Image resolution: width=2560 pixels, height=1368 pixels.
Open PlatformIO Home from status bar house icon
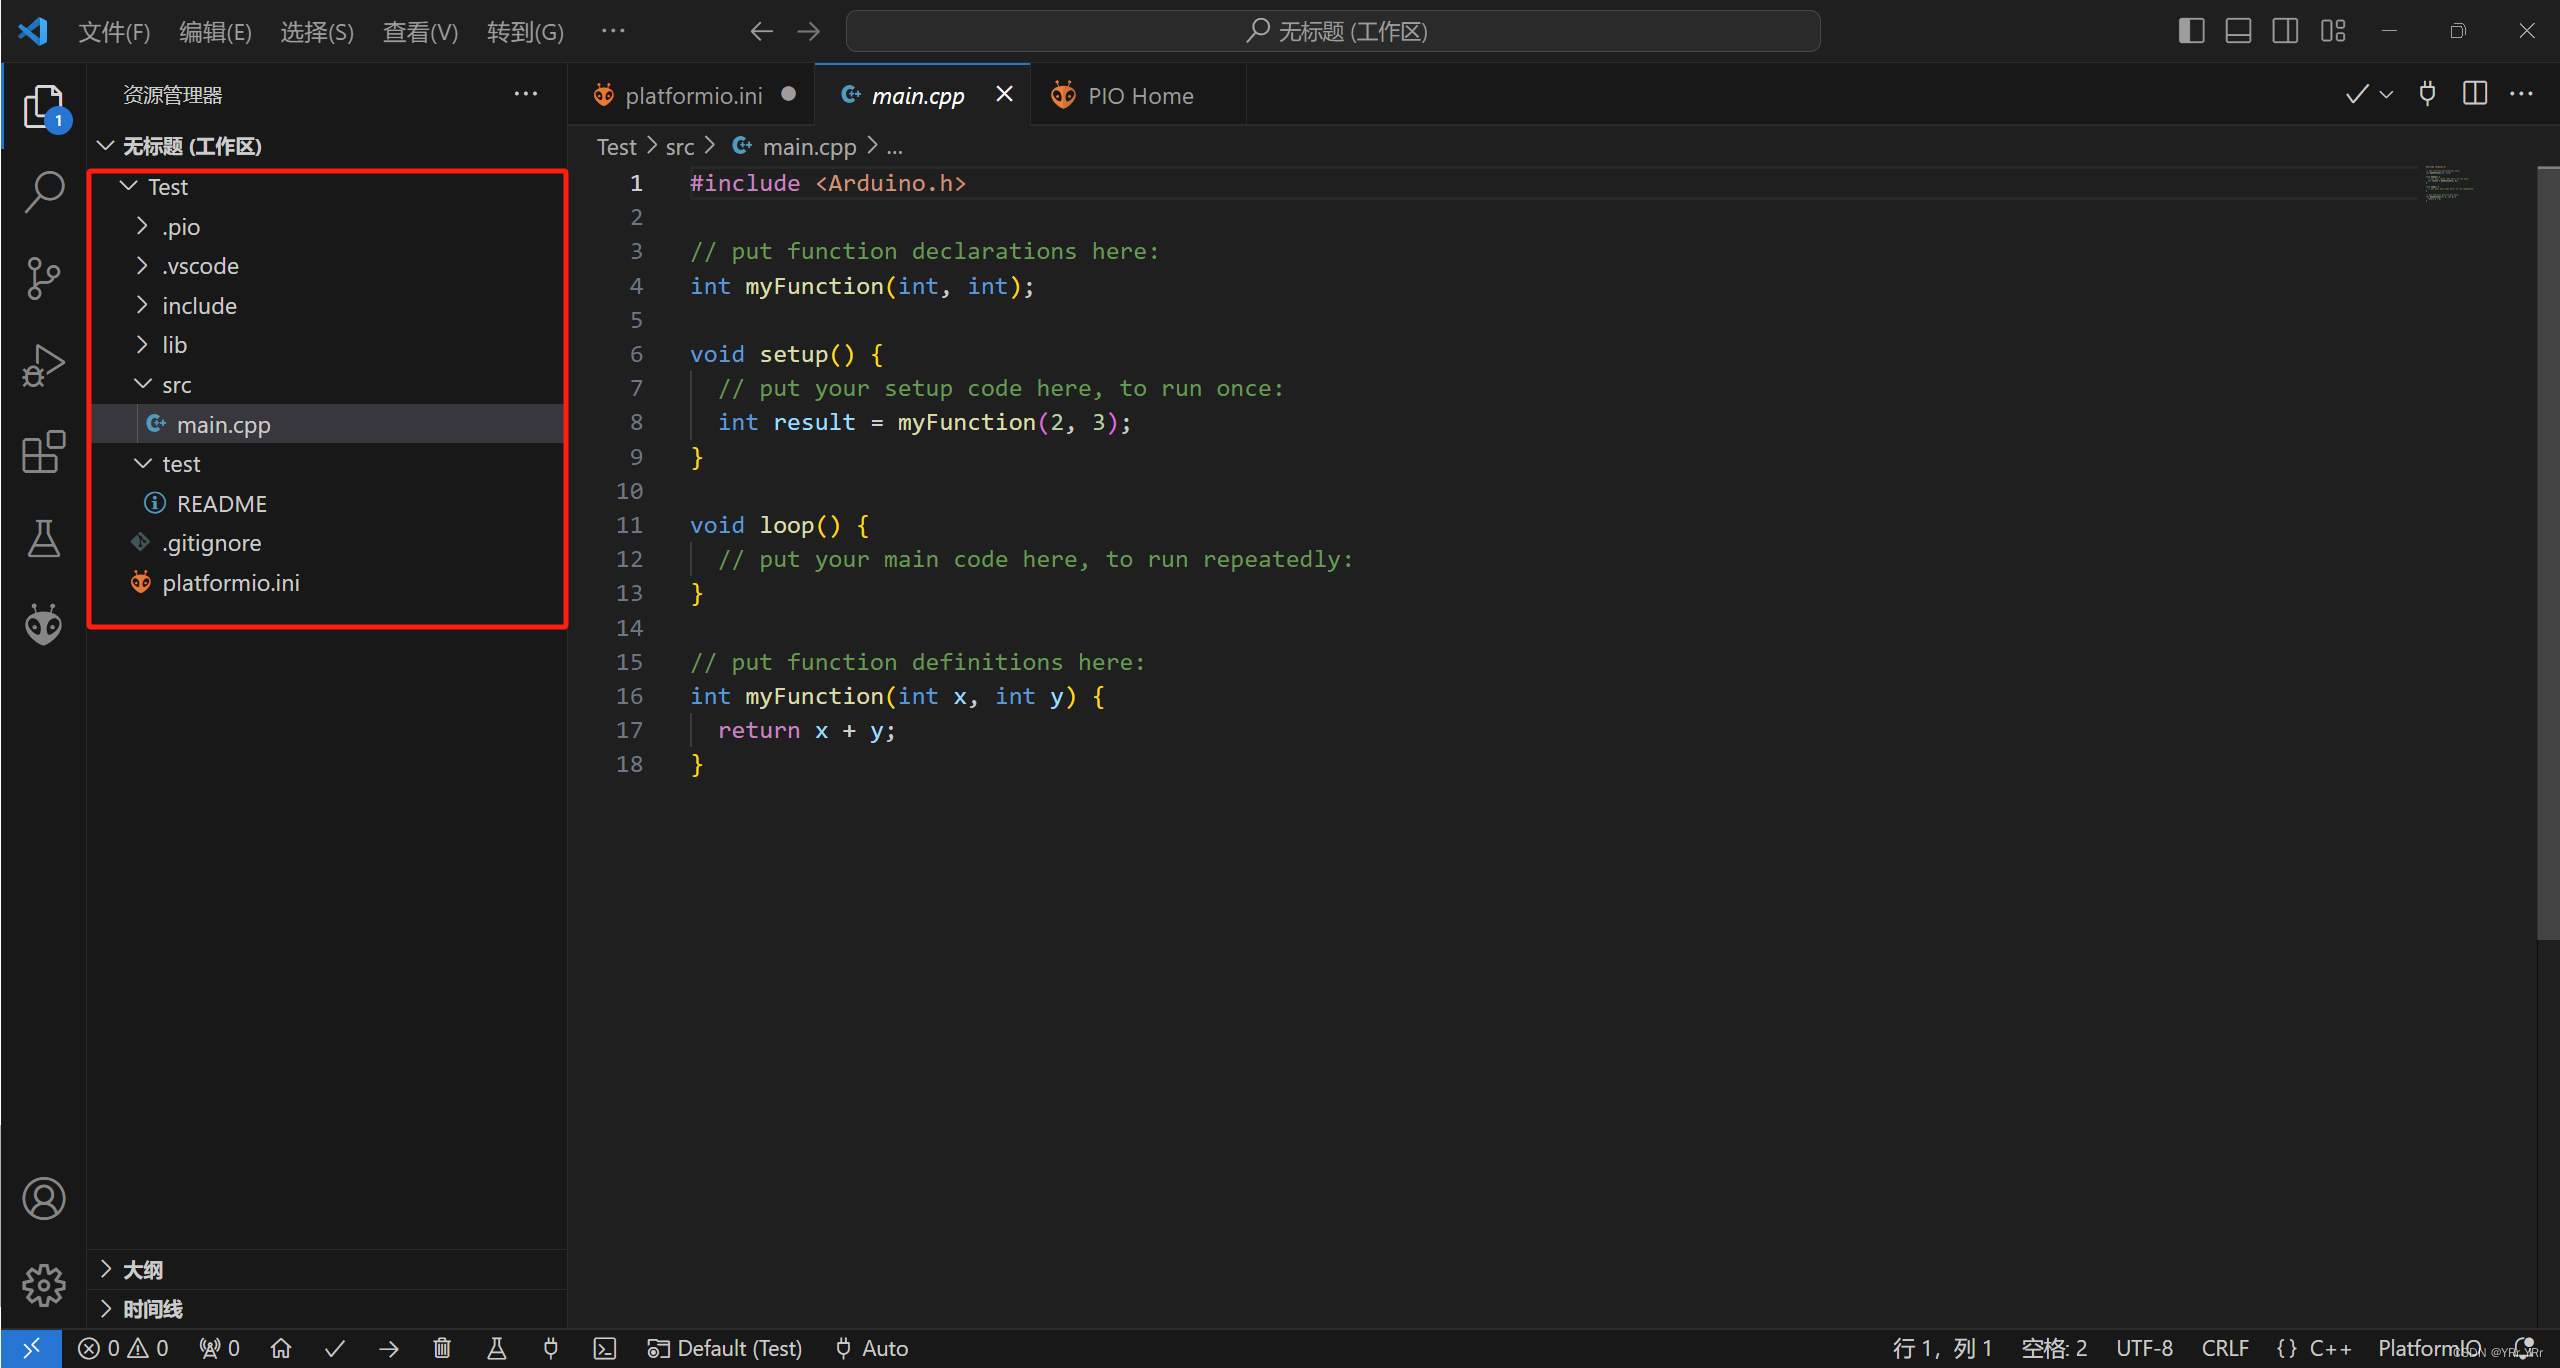(281, 1348)
